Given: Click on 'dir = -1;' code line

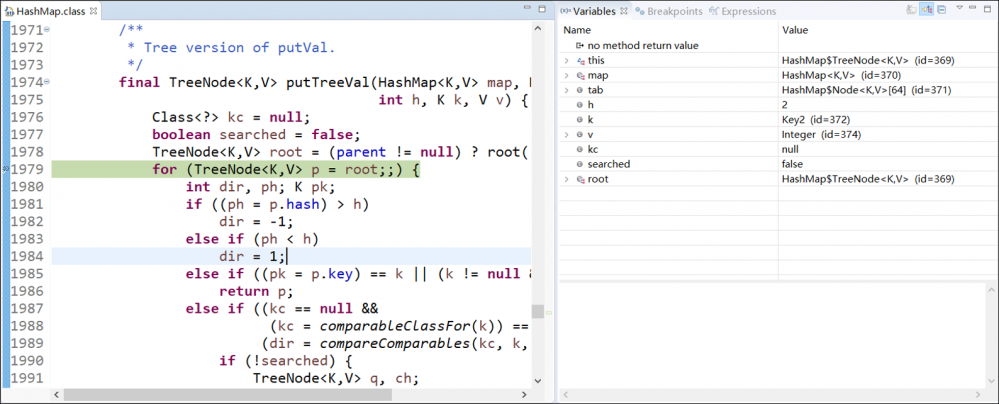Looking at the screenshot, I should (256, 222).
